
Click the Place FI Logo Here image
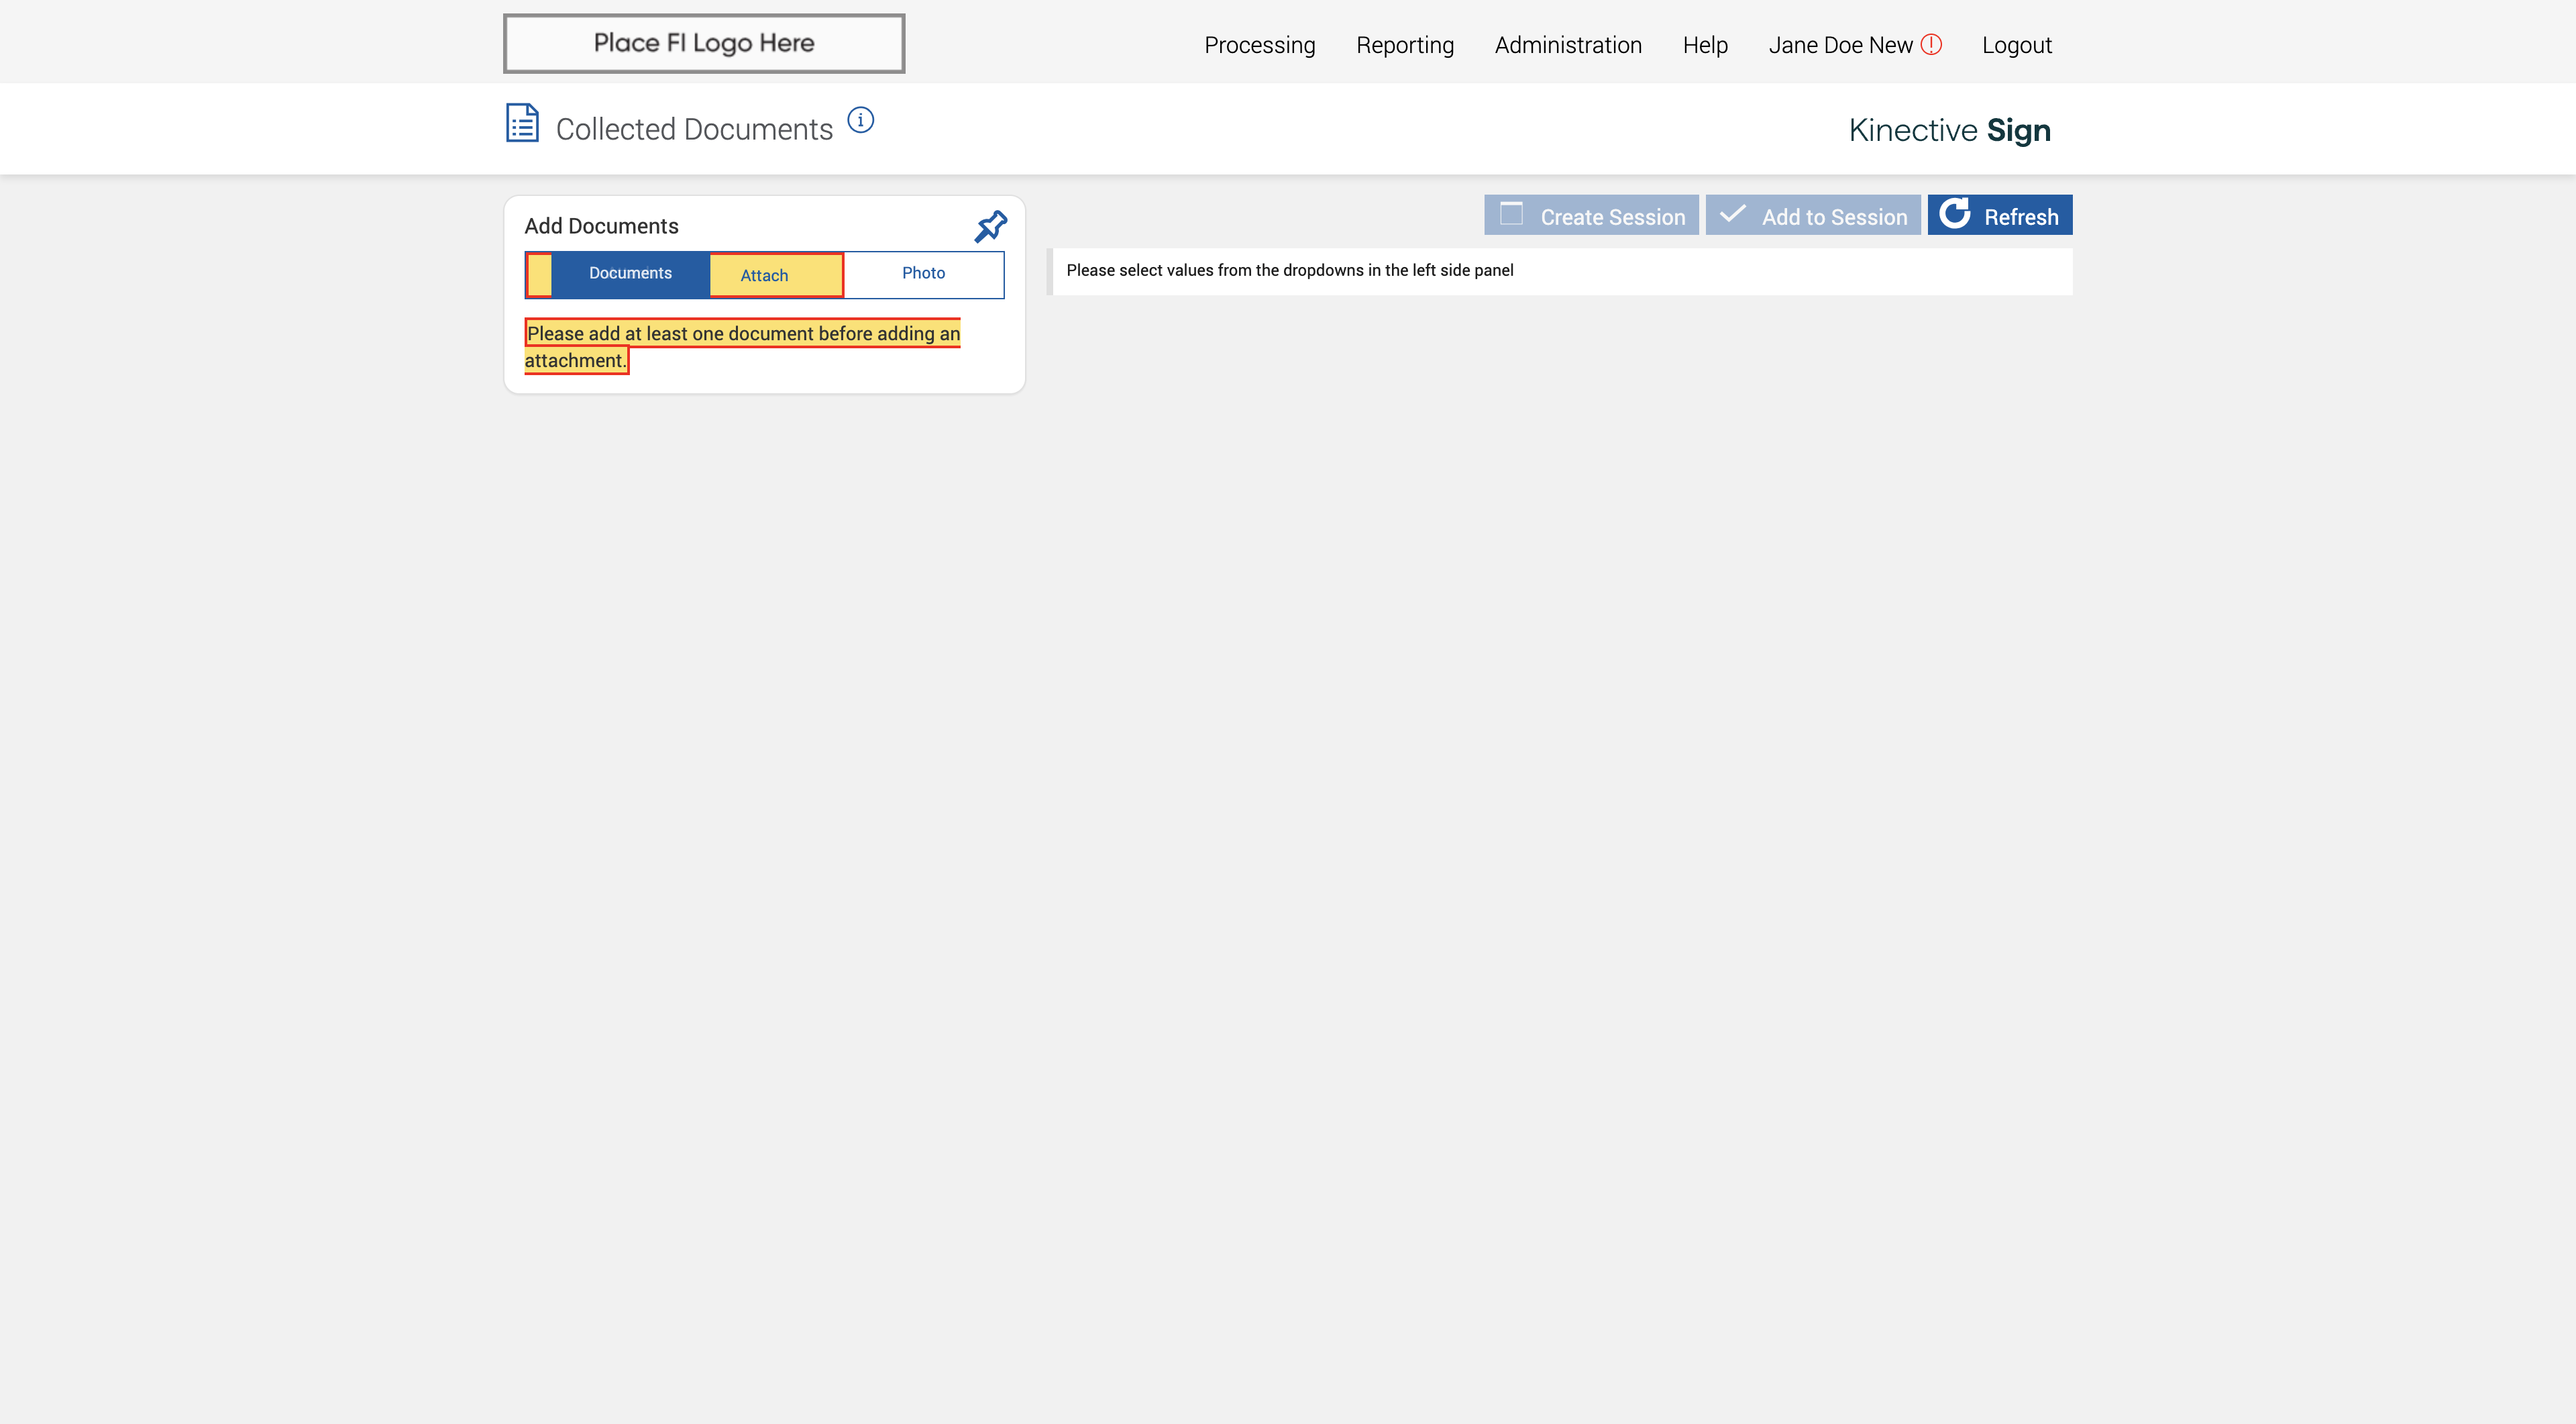click(704, 43)
